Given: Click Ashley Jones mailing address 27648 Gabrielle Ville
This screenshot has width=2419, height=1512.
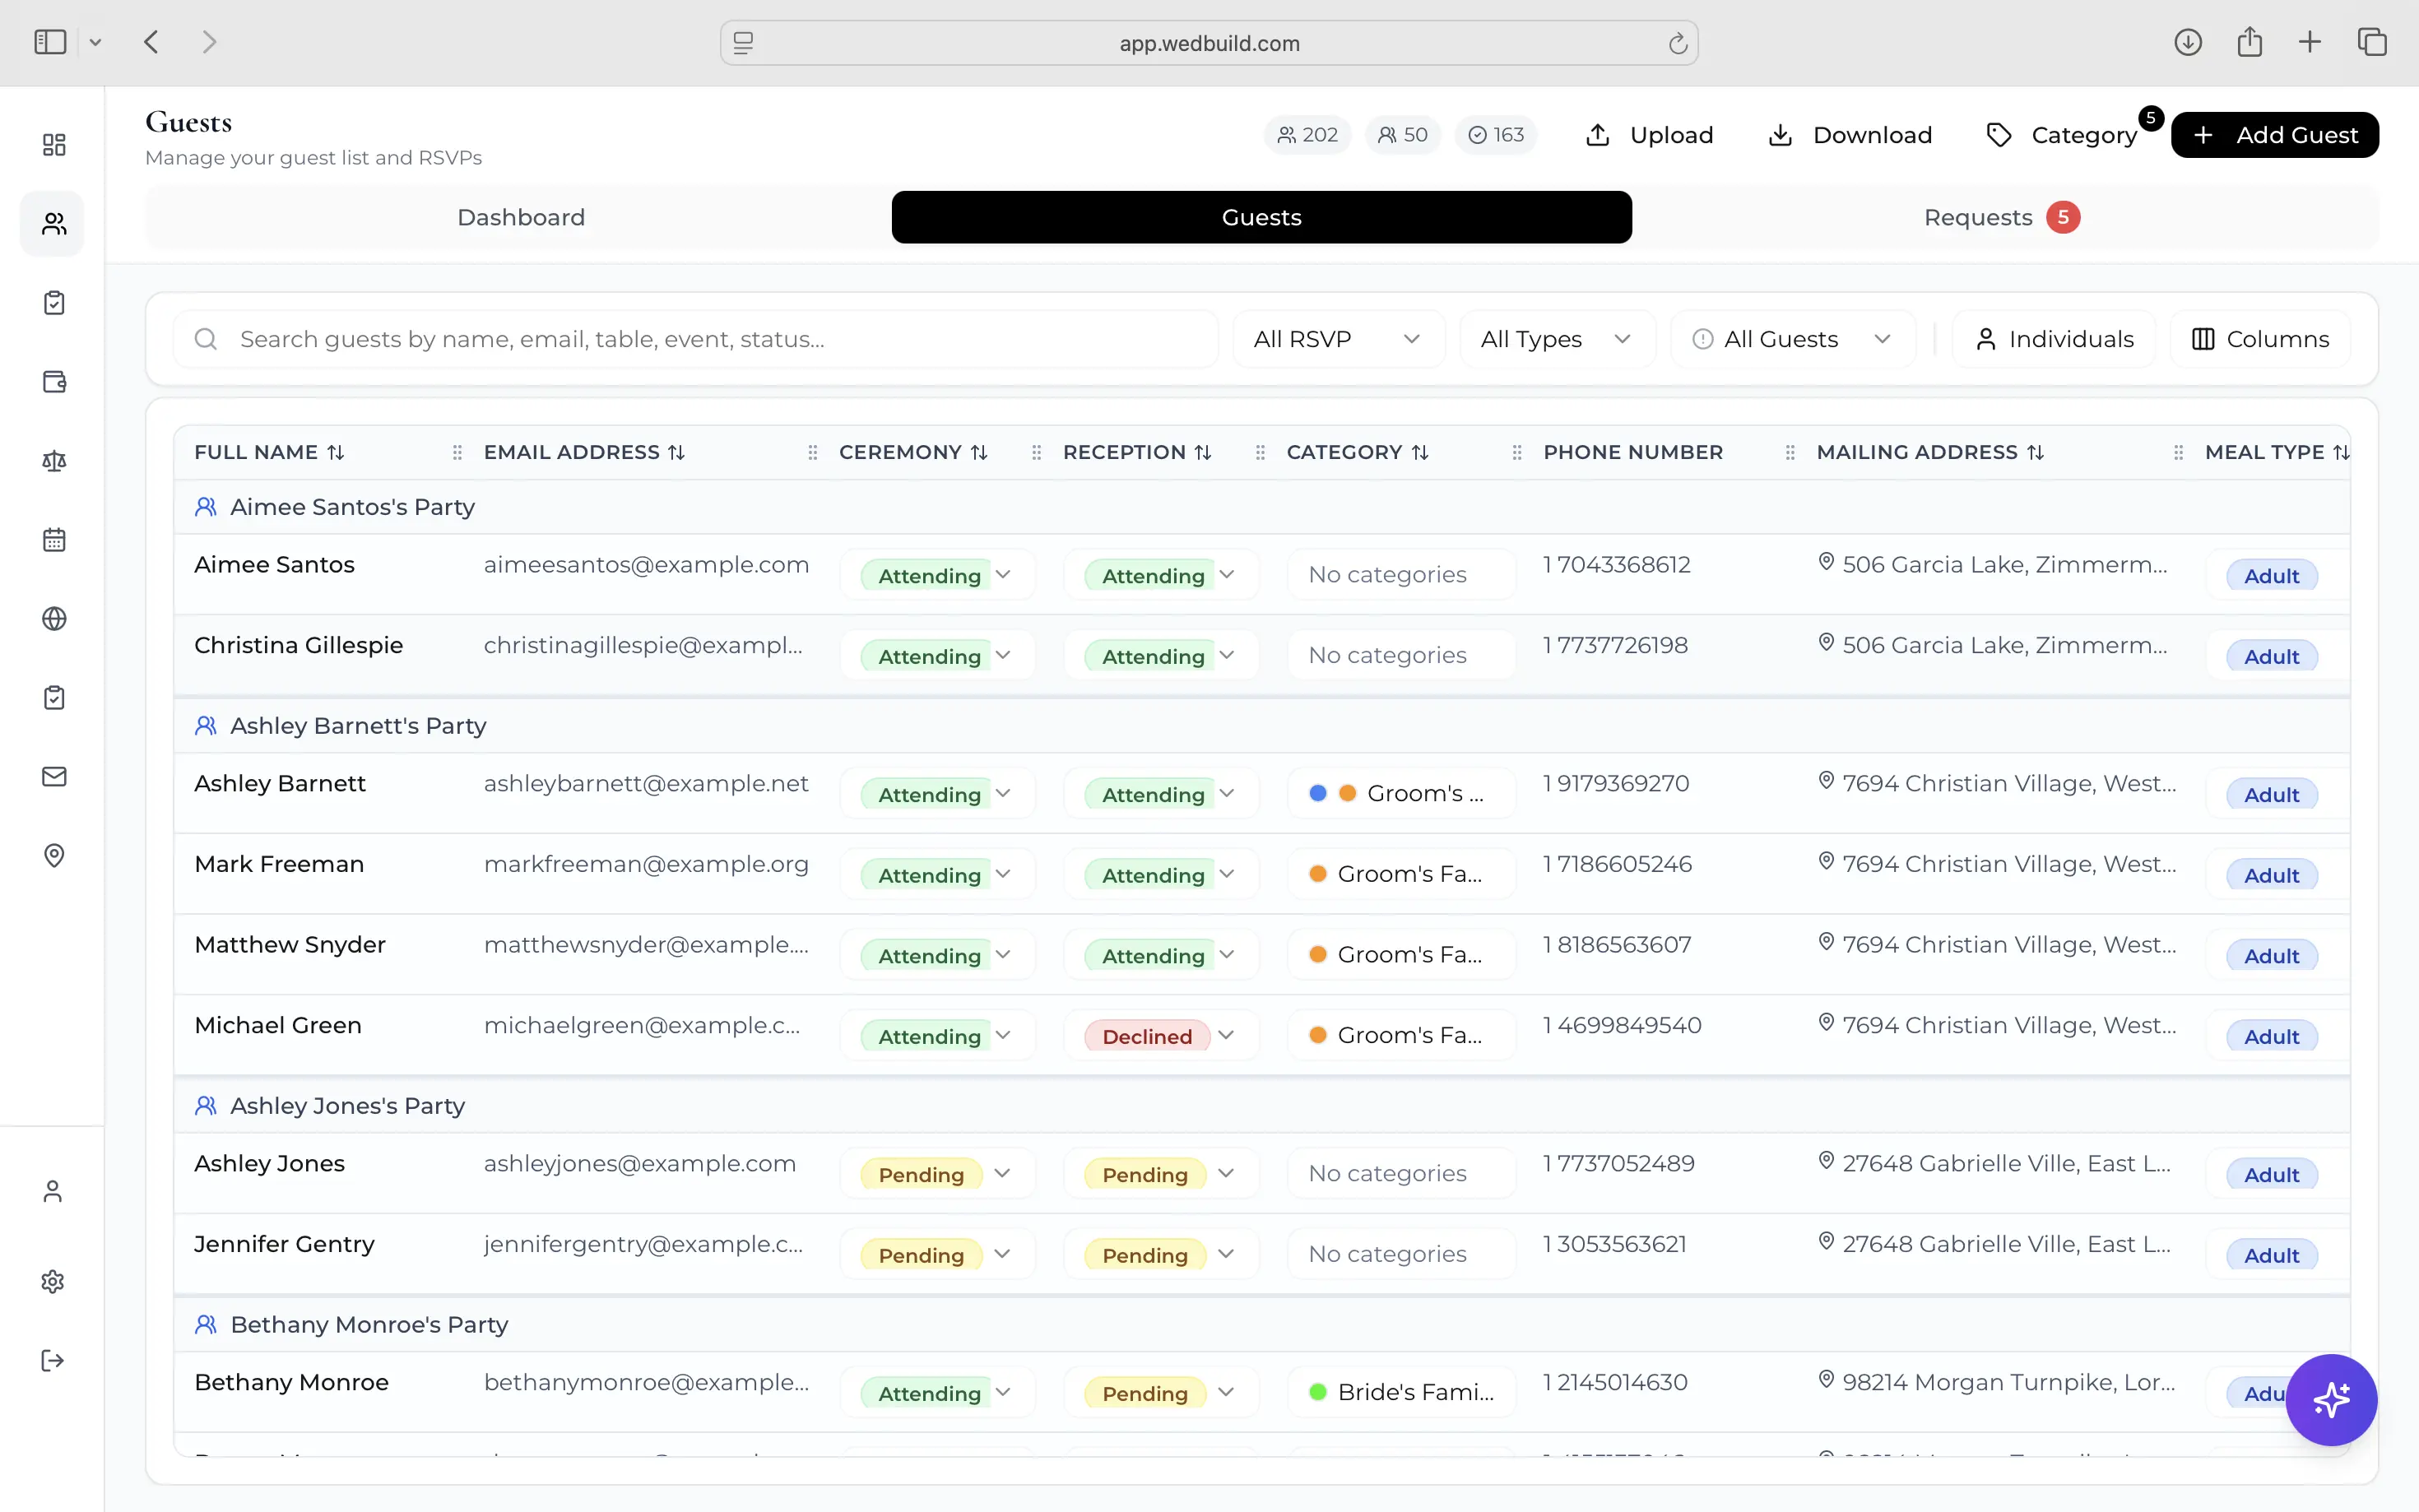Looking at the screenshot, I should [x=1995, y=1163].
